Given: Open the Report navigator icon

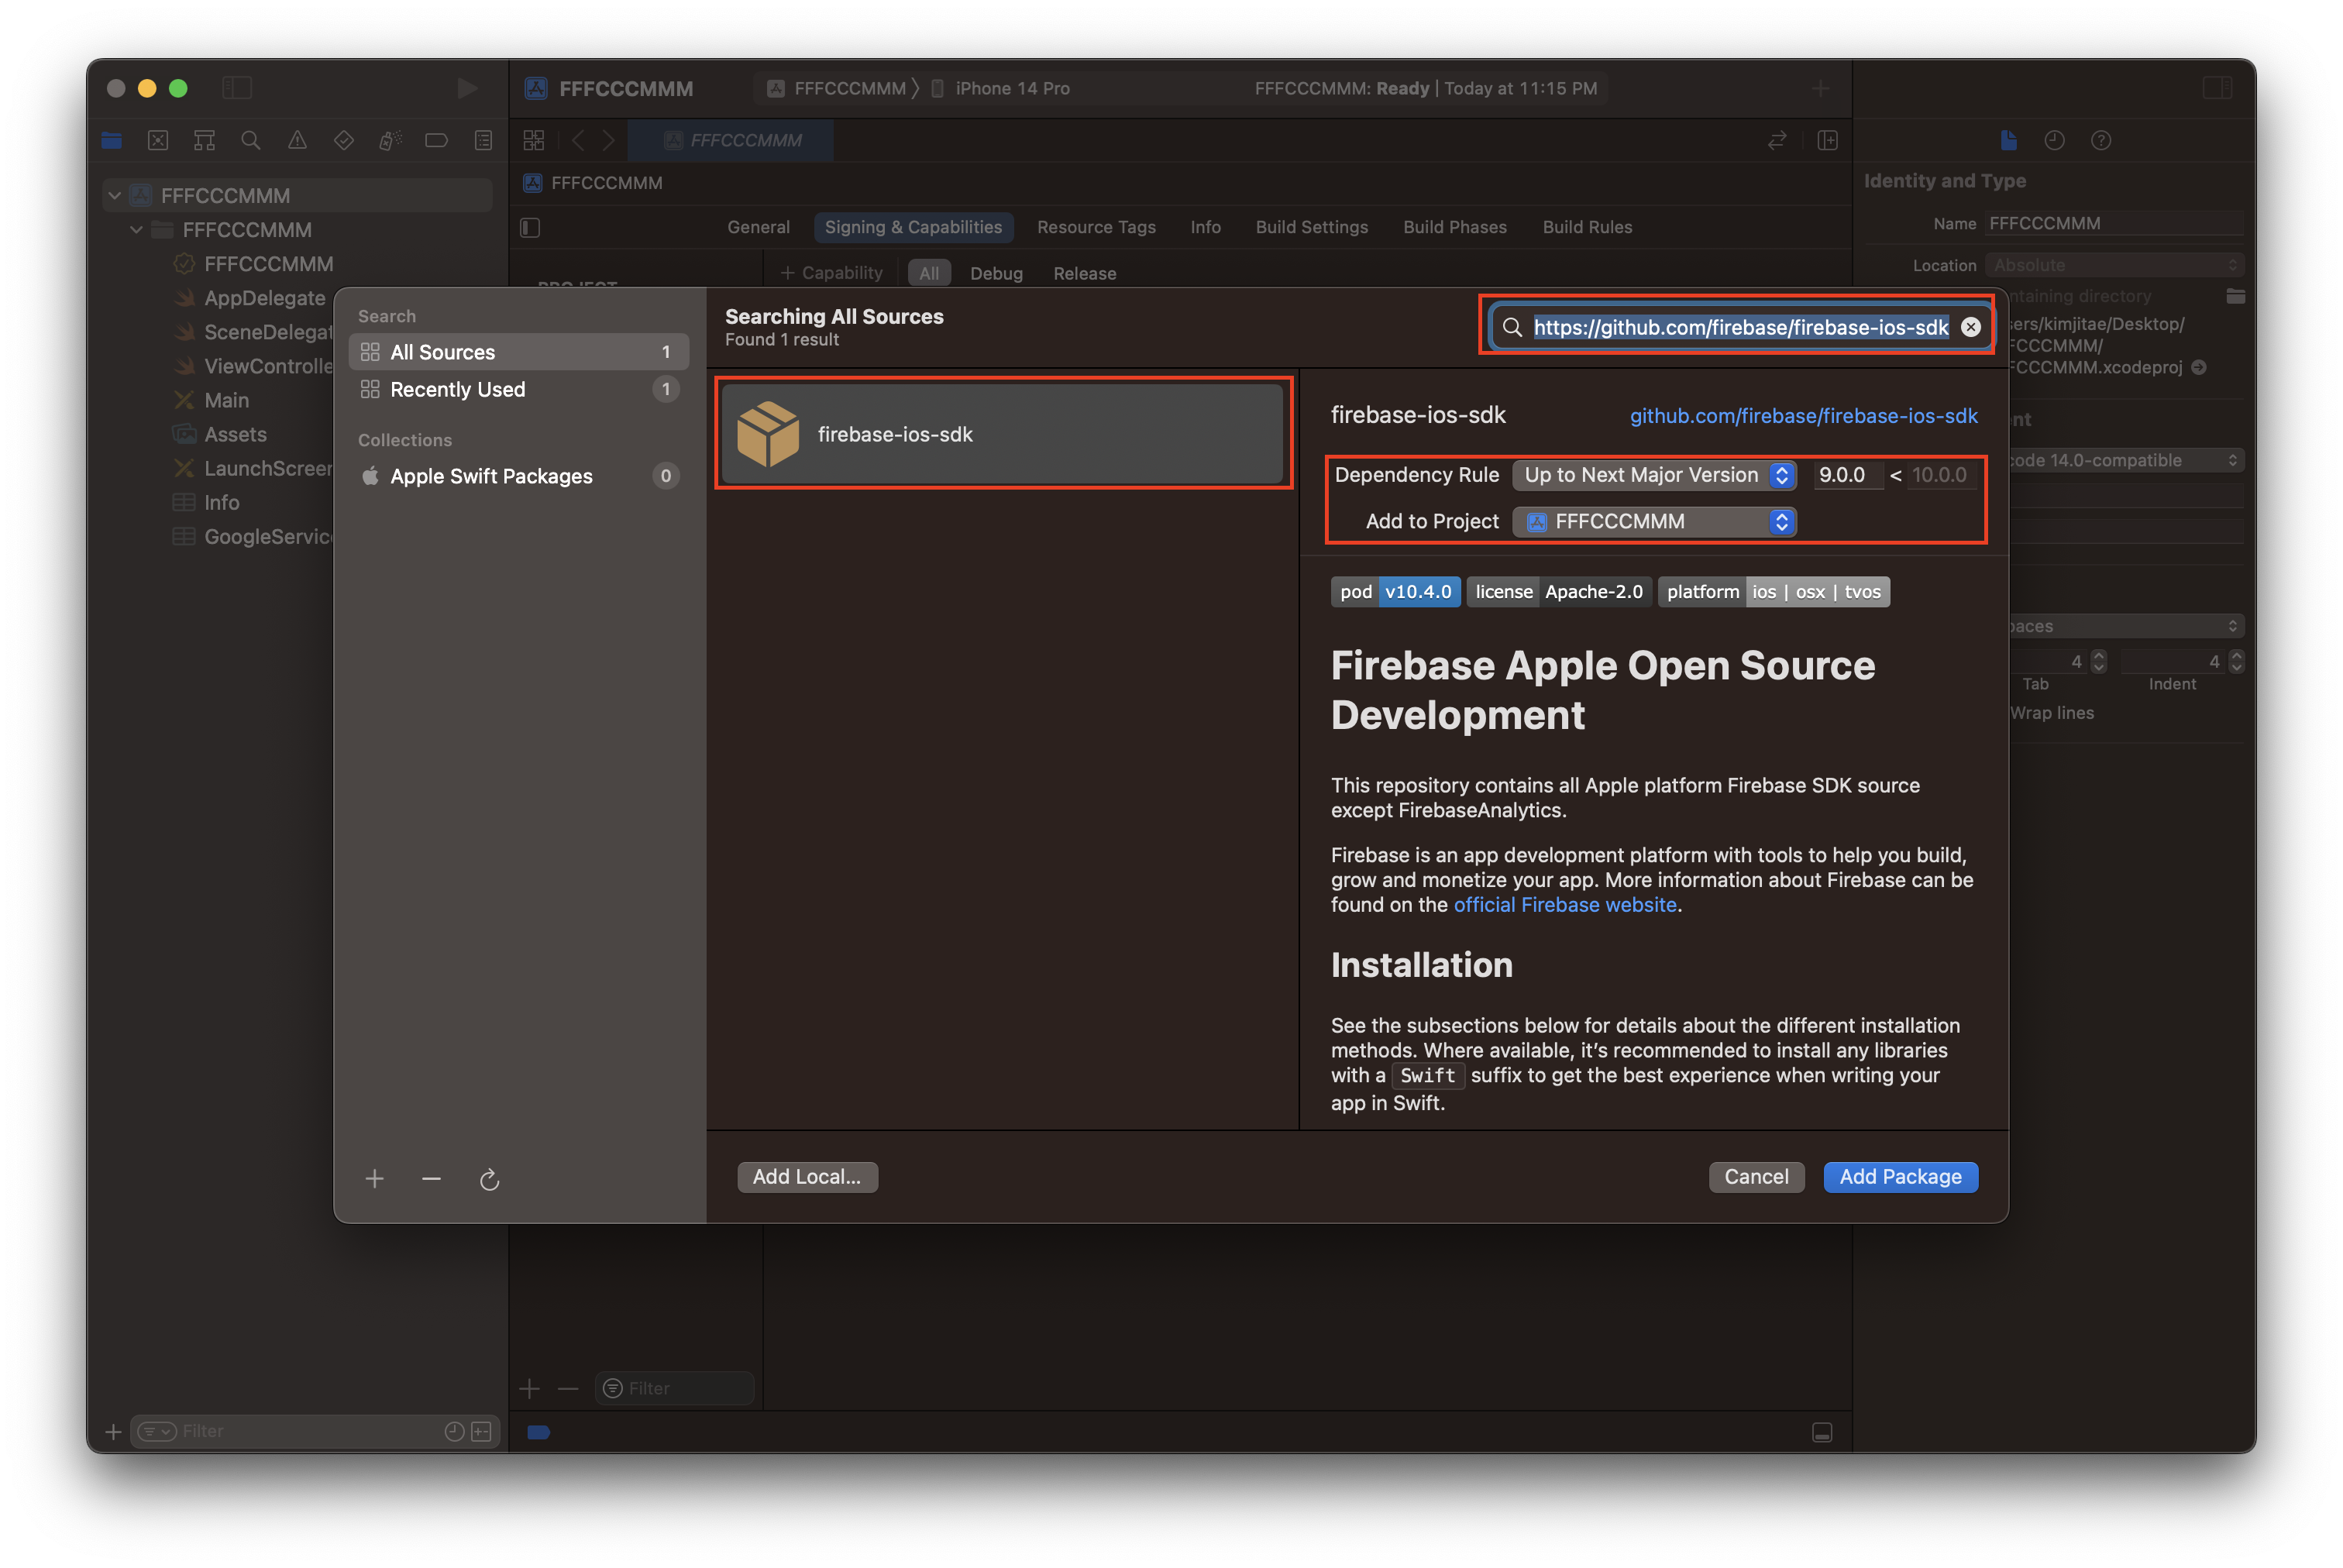Looking at the screenshot, I should point(483,141).
